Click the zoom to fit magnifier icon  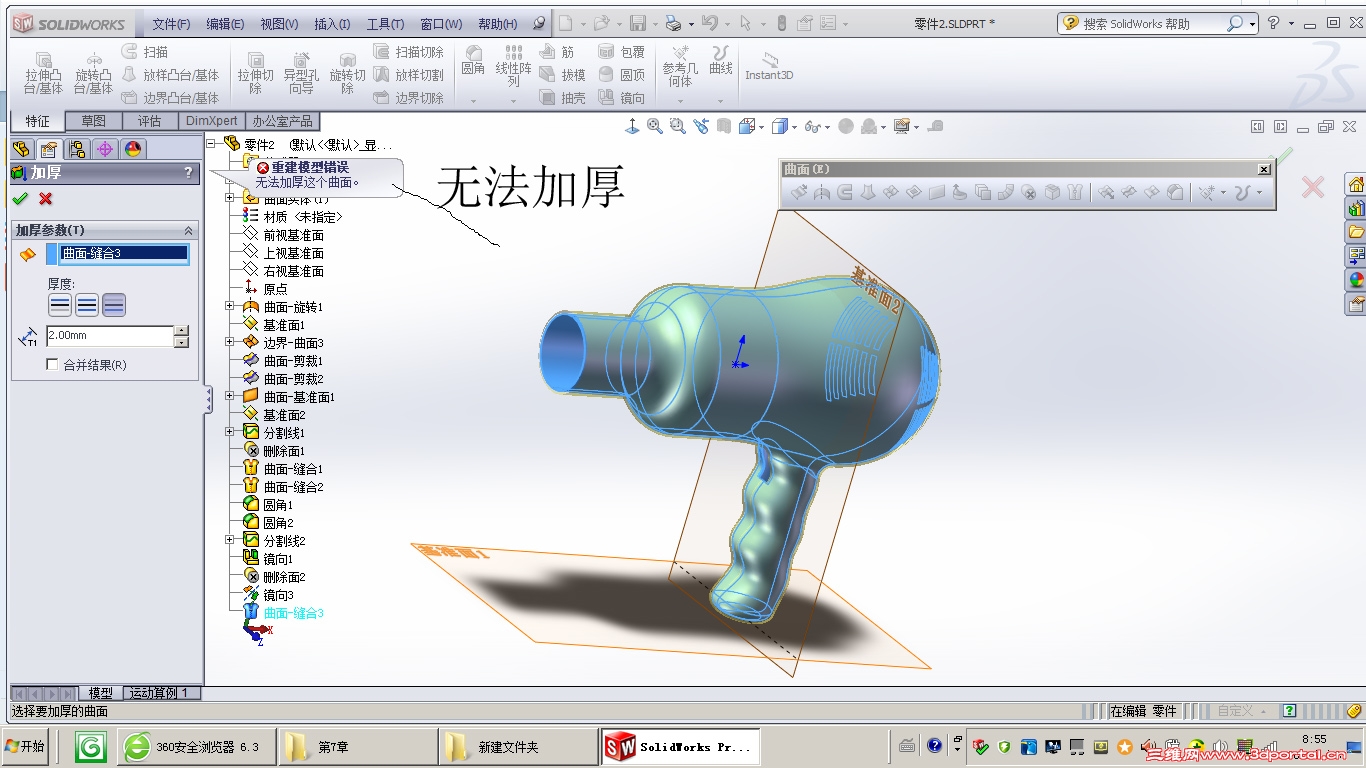(x=655, y=126)
